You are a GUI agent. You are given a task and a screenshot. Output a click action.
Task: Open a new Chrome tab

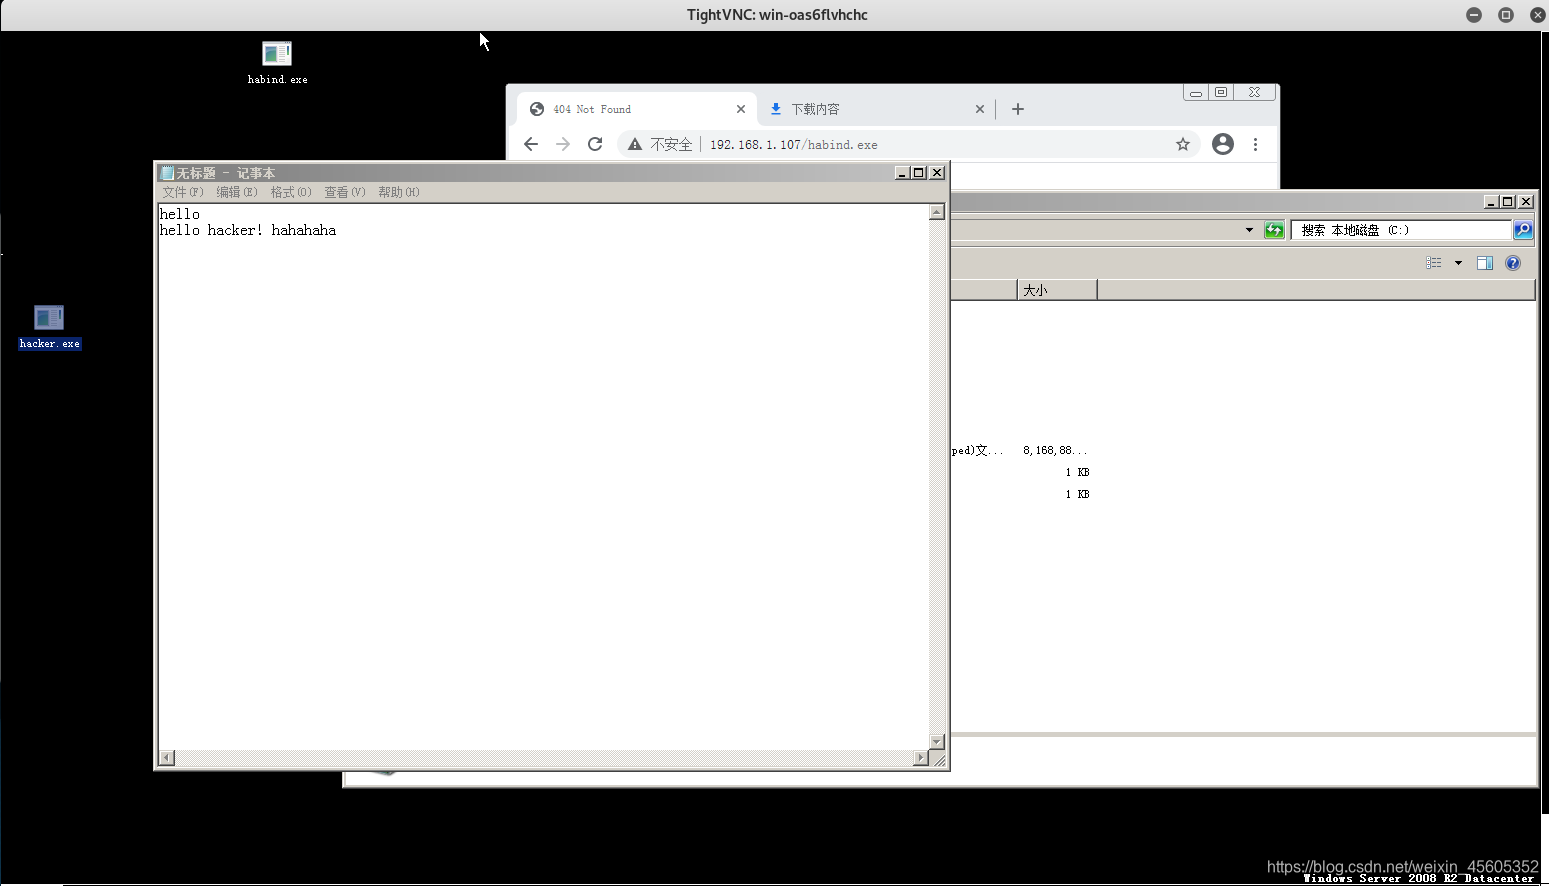(1018, 109)
